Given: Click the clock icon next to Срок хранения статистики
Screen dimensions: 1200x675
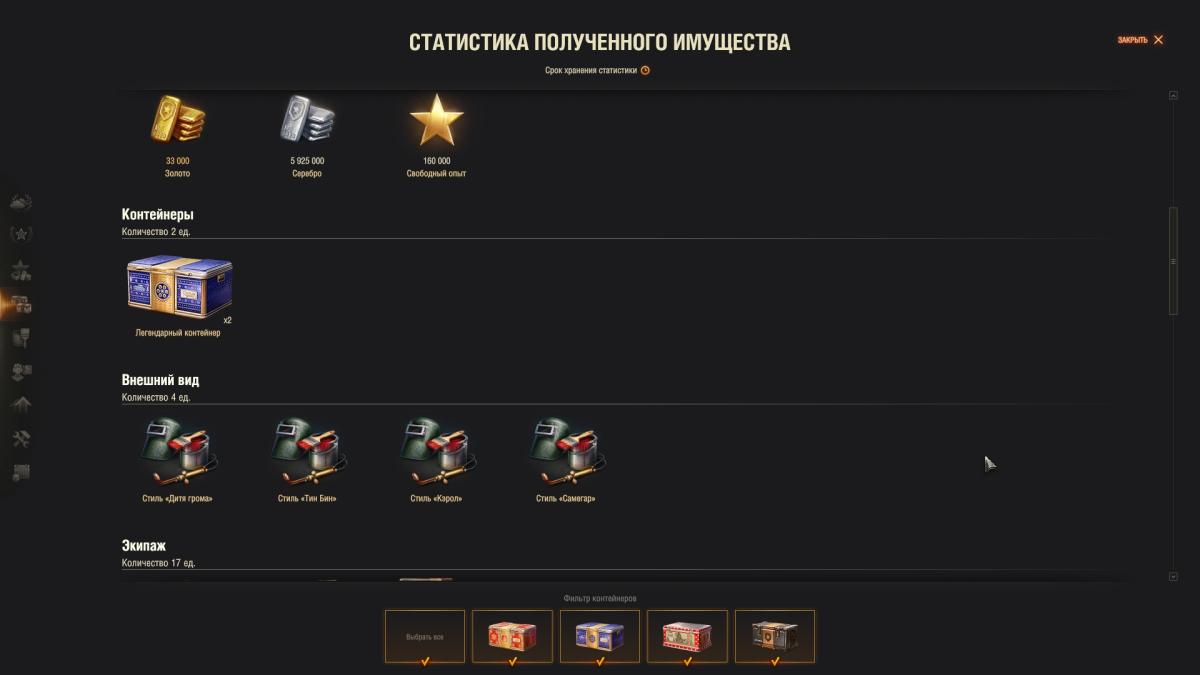Looking at the screenshot, I should coord(645,70).
